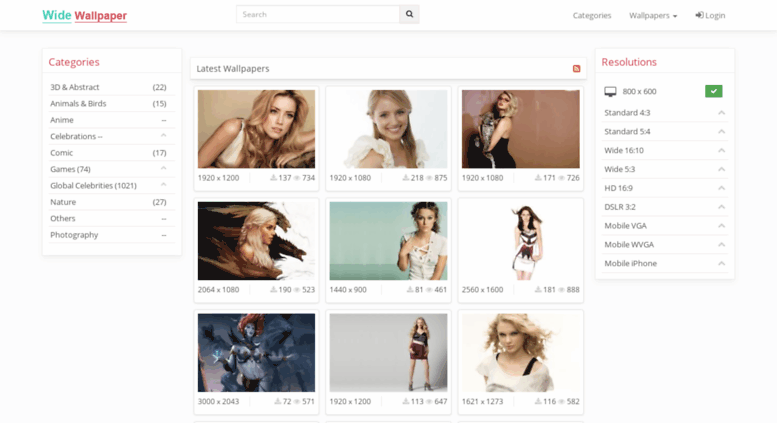
Task: Toggle the green checkmark for 800 x 600
Action: coord(714,91)
